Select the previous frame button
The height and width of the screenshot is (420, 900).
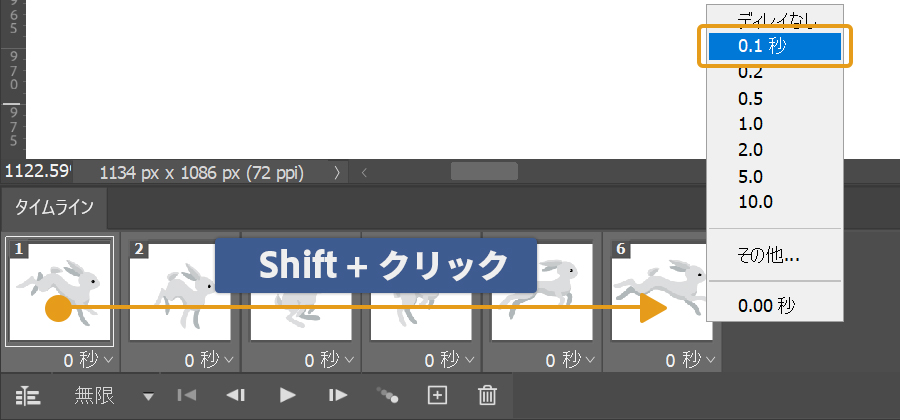[x=236, y=395]
